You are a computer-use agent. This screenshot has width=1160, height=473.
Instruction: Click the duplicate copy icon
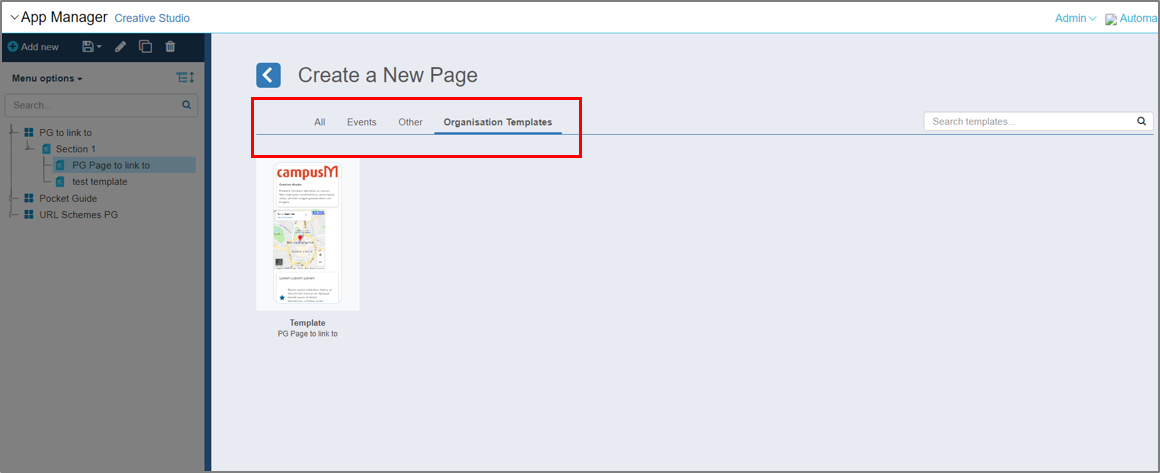coord(146,47)
